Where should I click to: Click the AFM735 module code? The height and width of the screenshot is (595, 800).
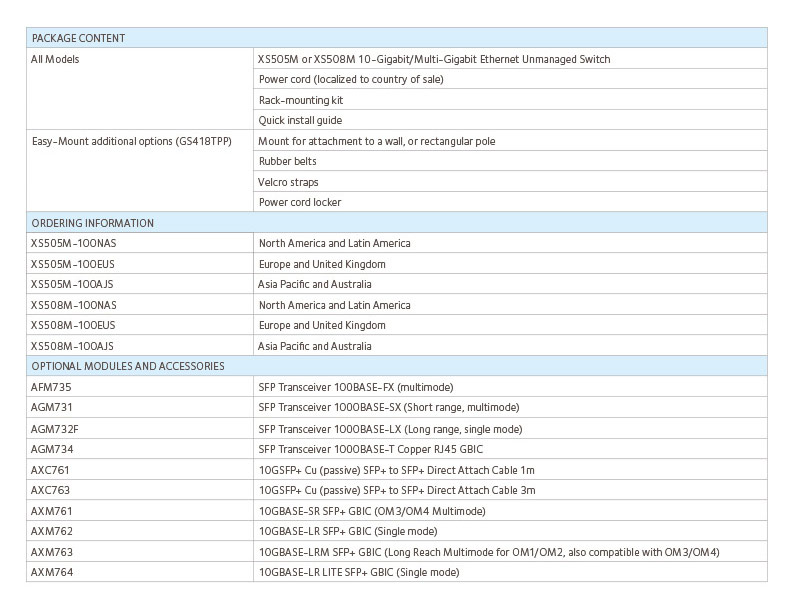point(51,387)
